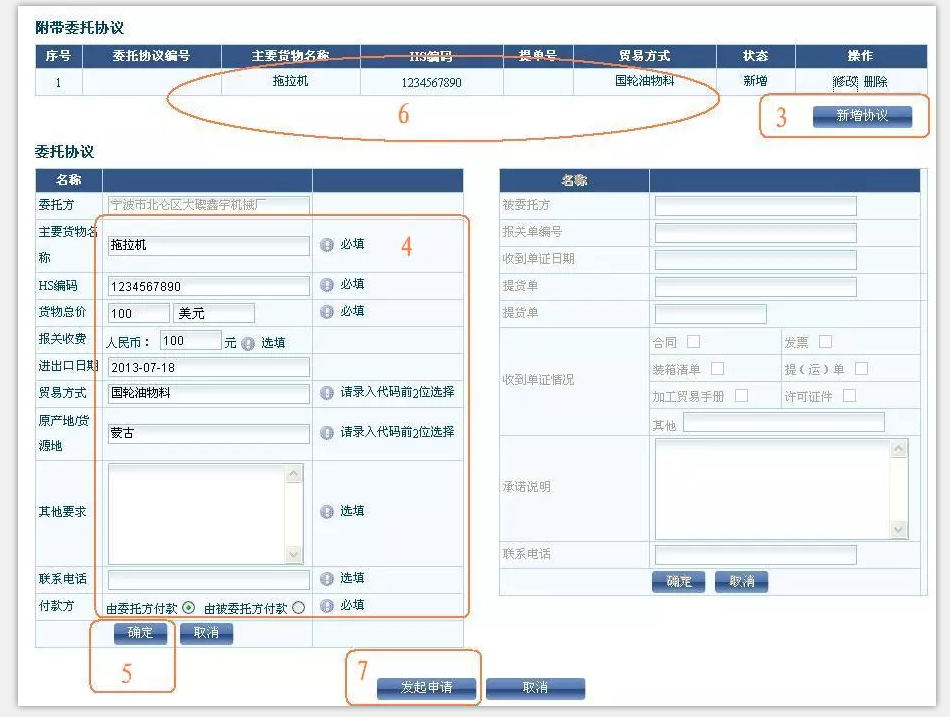Click the hint icon beside 原产地/货源地 field

326,433
